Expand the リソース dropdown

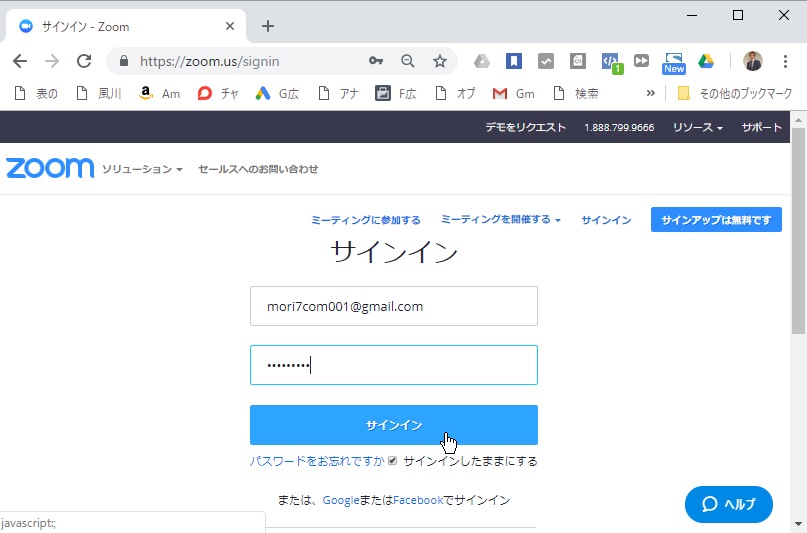tap(697, 127)
